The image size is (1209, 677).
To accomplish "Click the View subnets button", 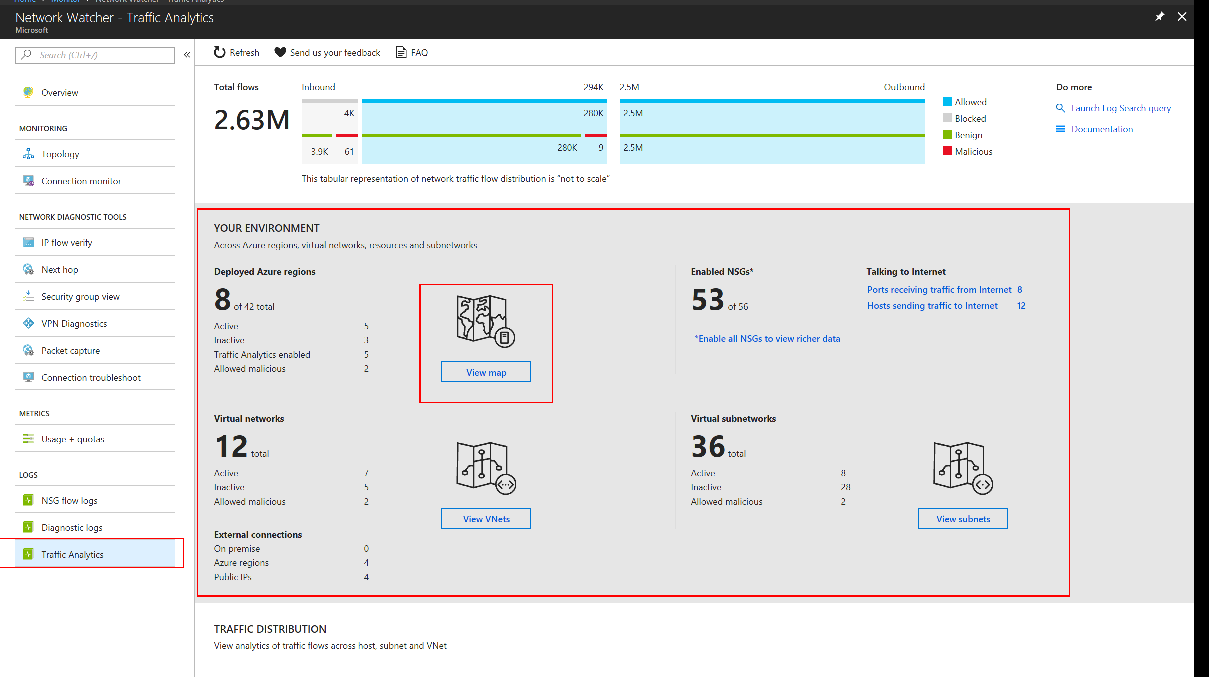I will (x=962, y=518).
